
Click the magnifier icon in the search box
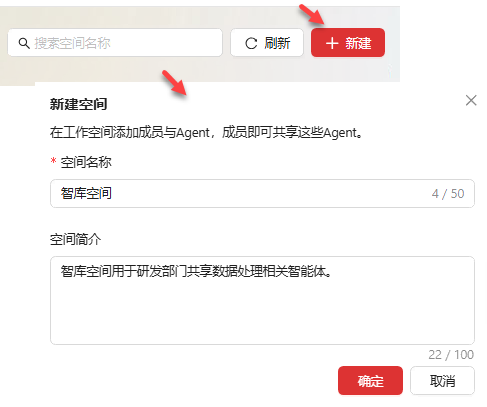coord(24,43)
